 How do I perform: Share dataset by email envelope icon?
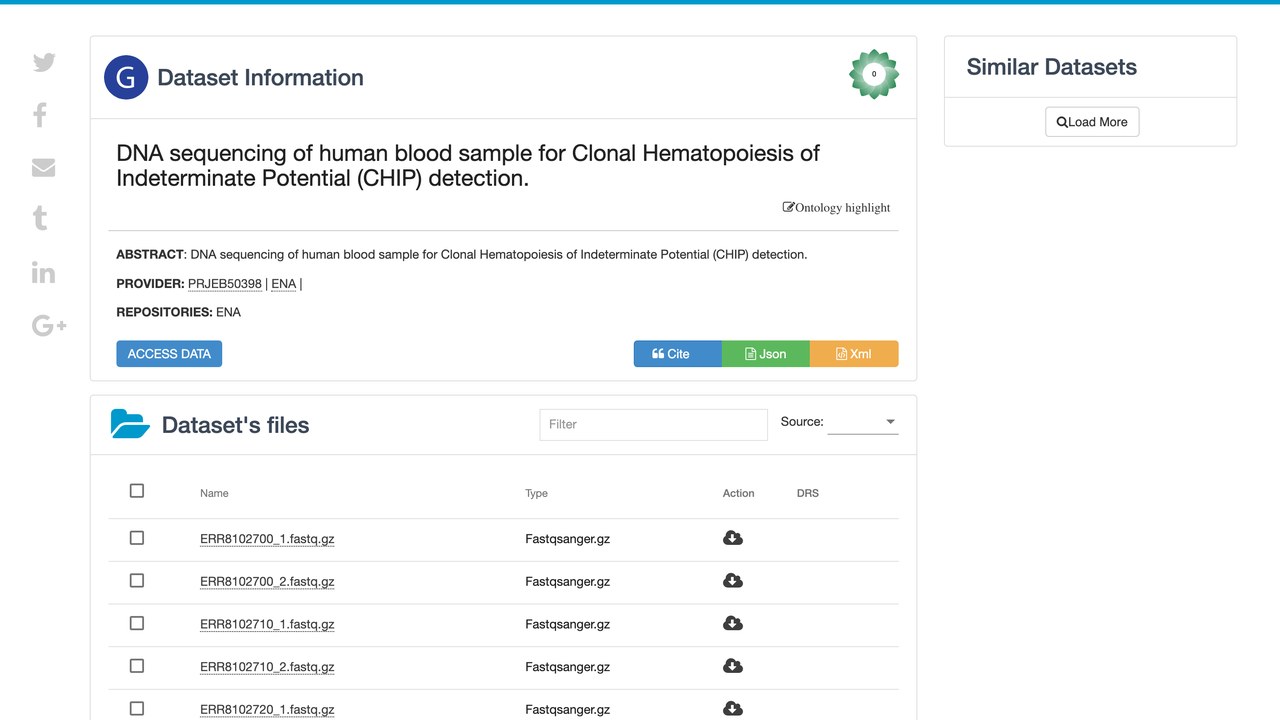click(43, 167)
